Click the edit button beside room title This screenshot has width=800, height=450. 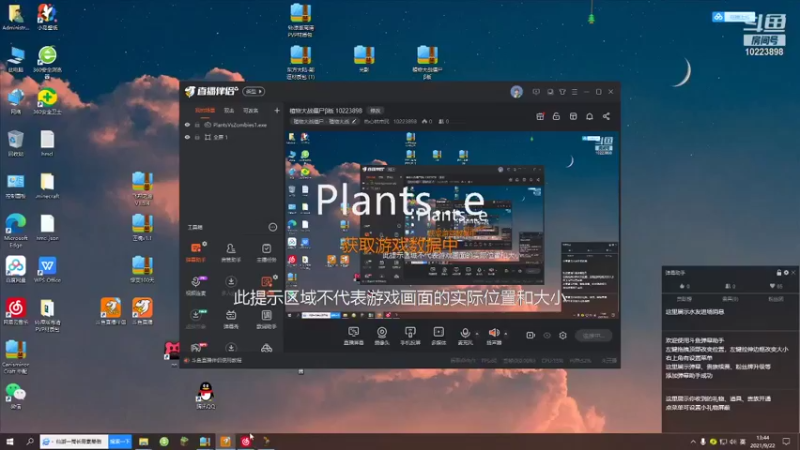pyautogui.click(x=376, y=110)
